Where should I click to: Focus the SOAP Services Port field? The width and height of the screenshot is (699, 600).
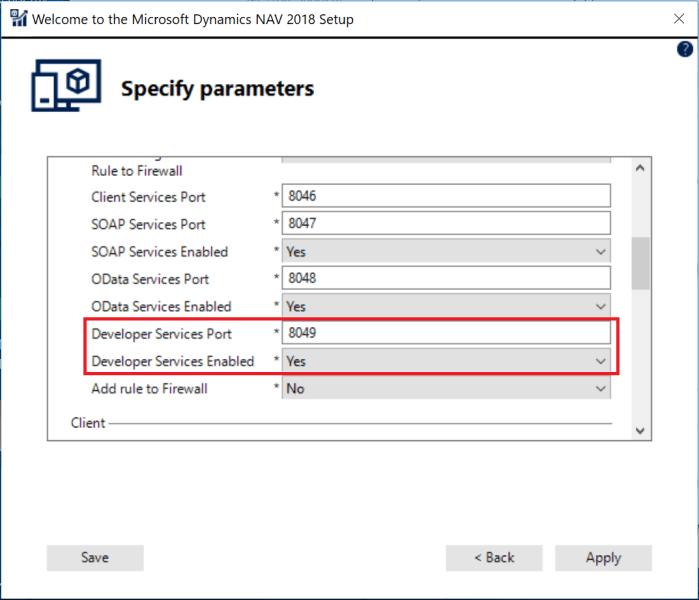tap(446, 224)
